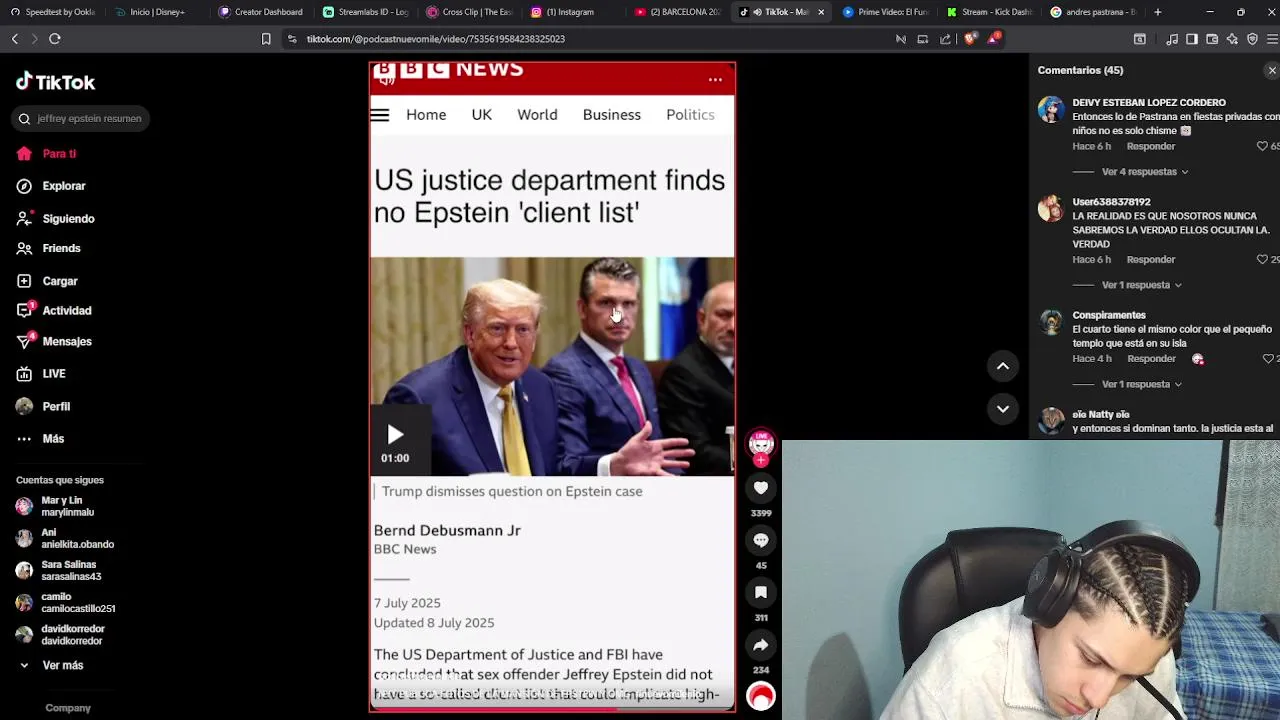This screenshot has width=1280, height=720.
Task: Open Brave Shields lion icon
Action: click(x=970, y=39)
